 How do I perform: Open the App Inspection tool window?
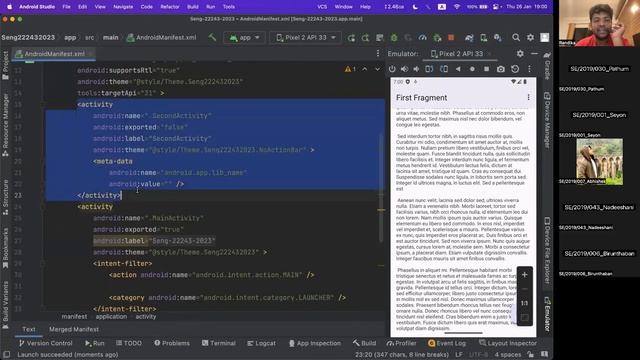315,343
